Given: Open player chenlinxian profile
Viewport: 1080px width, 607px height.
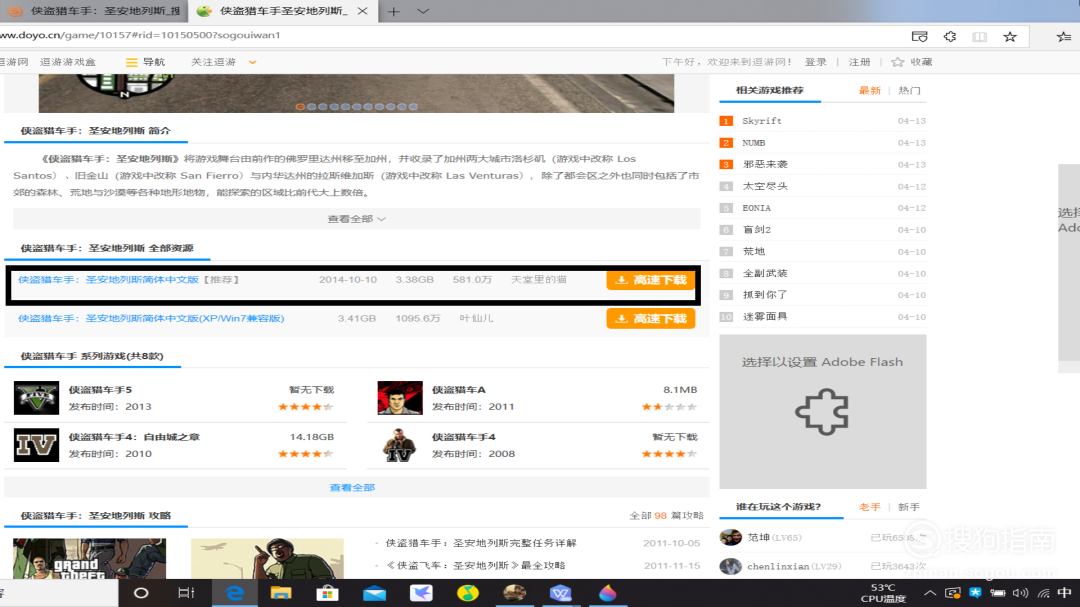Looking at the screenshot, I should (x=778, y=566).
